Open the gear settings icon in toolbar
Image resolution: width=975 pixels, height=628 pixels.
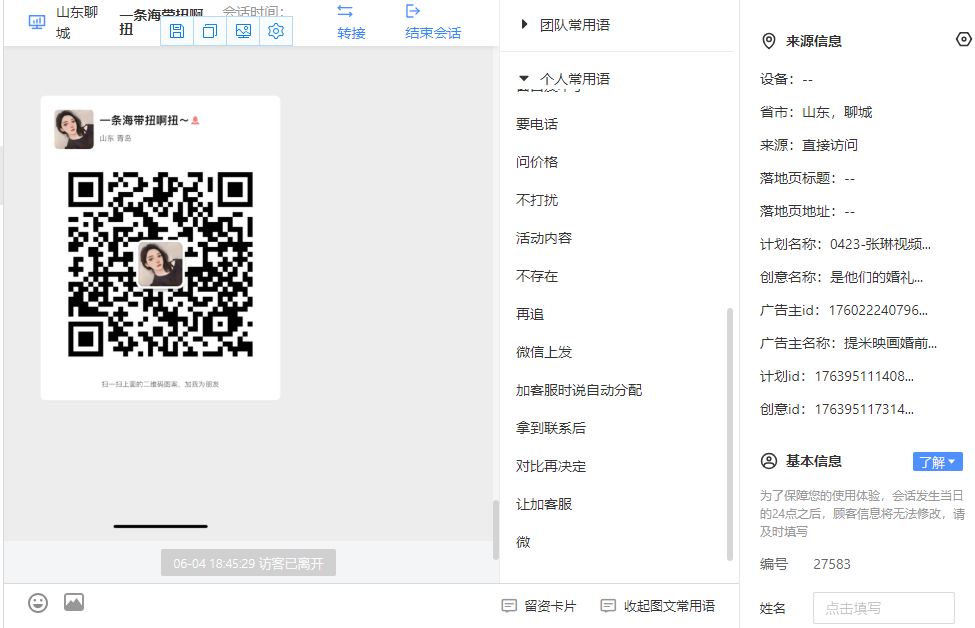click(x=276, y=31)
